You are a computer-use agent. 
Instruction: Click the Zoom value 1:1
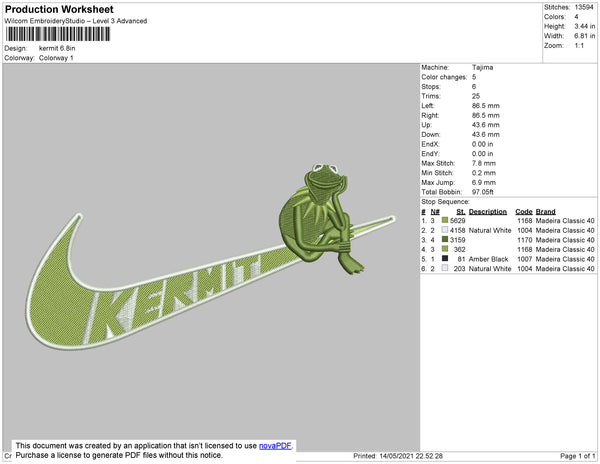579,46
